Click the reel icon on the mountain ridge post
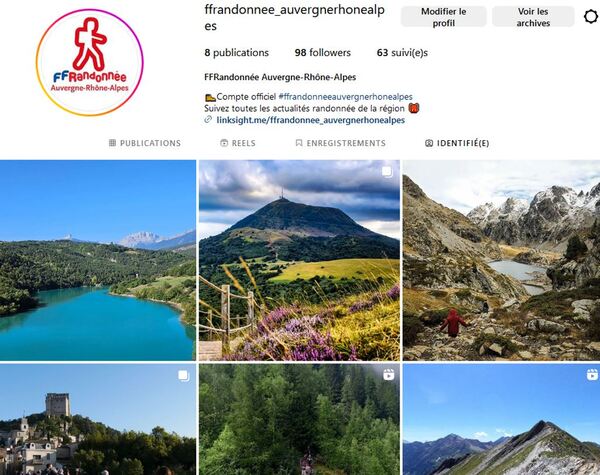 (x=592, y=375)
